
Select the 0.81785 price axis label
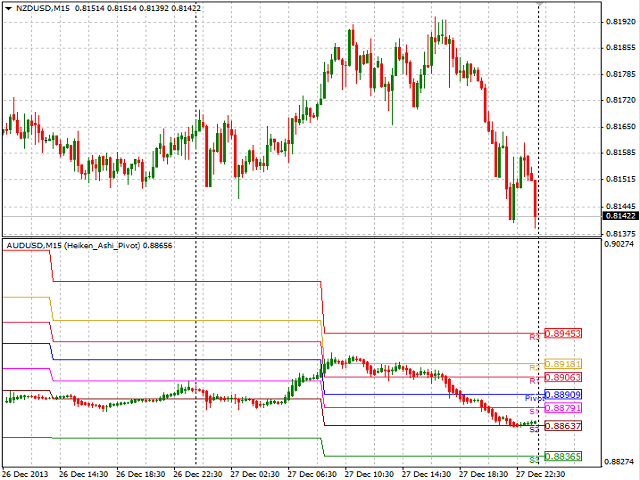621,74
